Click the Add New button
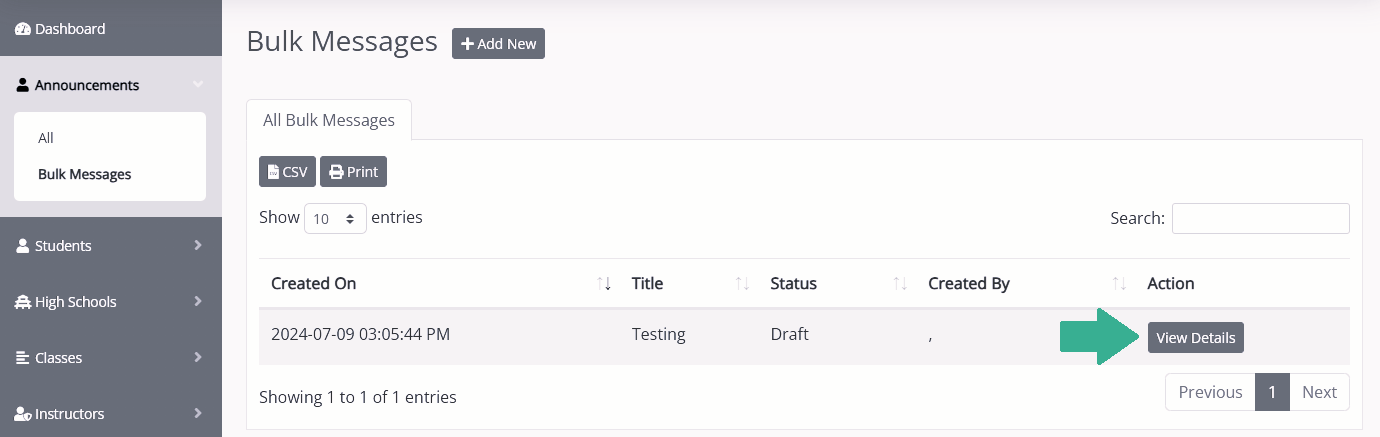This screenshot has height=437, width=1380. click(x=498, y=44)
